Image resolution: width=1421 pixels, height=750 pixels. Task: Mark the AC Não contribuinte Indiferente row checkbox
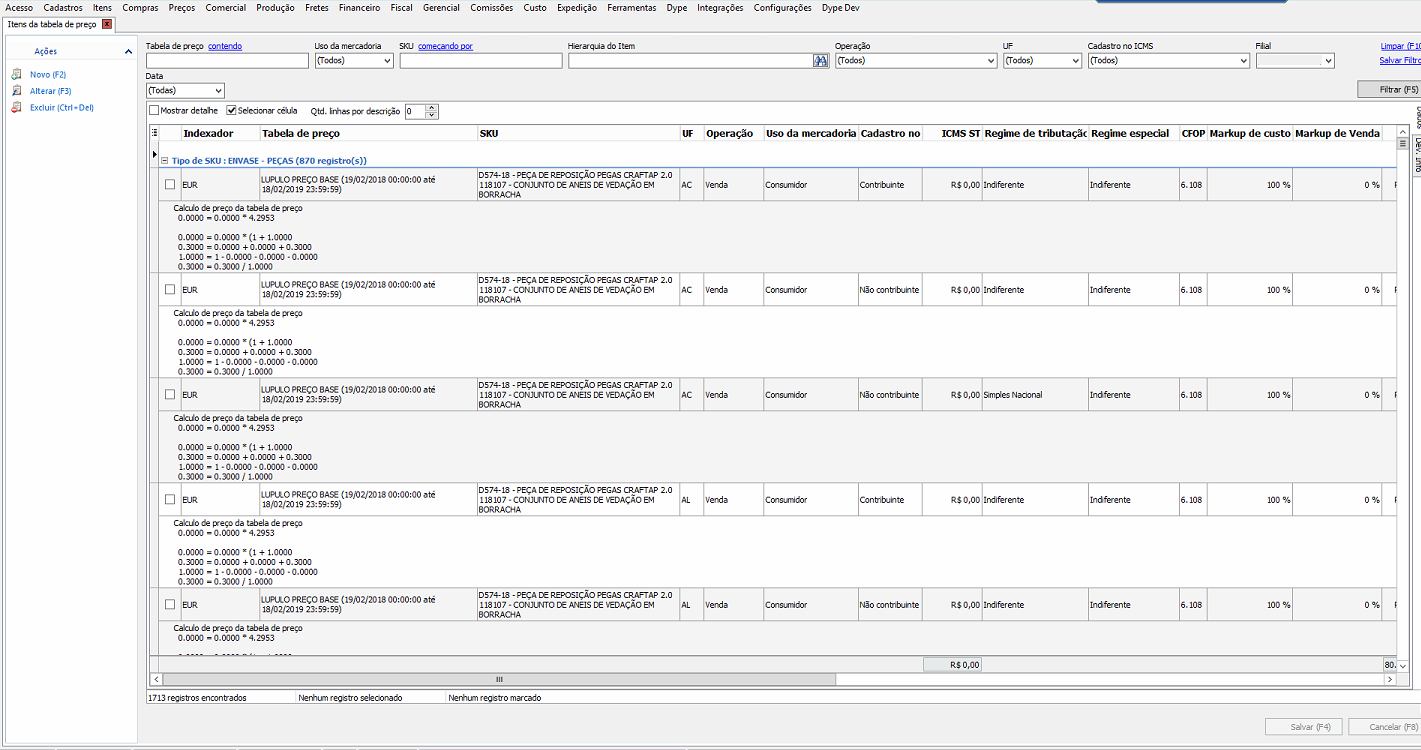(x=170, y=289)
